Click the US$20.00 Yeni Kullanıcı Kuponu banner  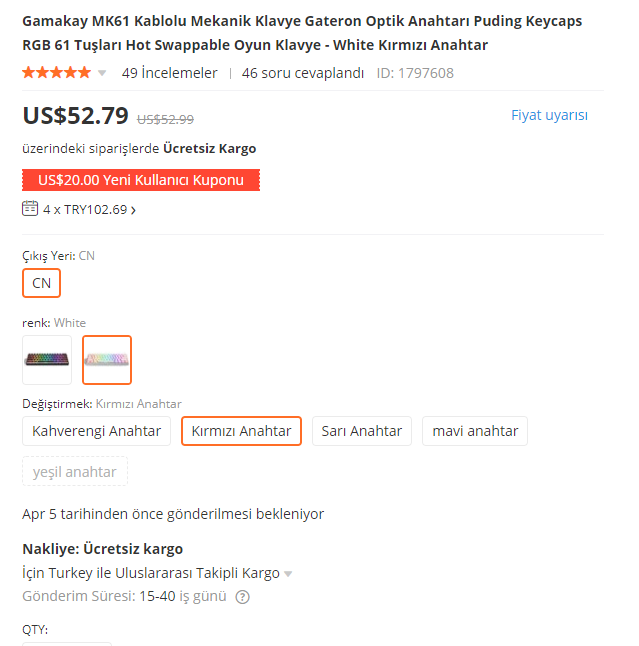(141, 180)
